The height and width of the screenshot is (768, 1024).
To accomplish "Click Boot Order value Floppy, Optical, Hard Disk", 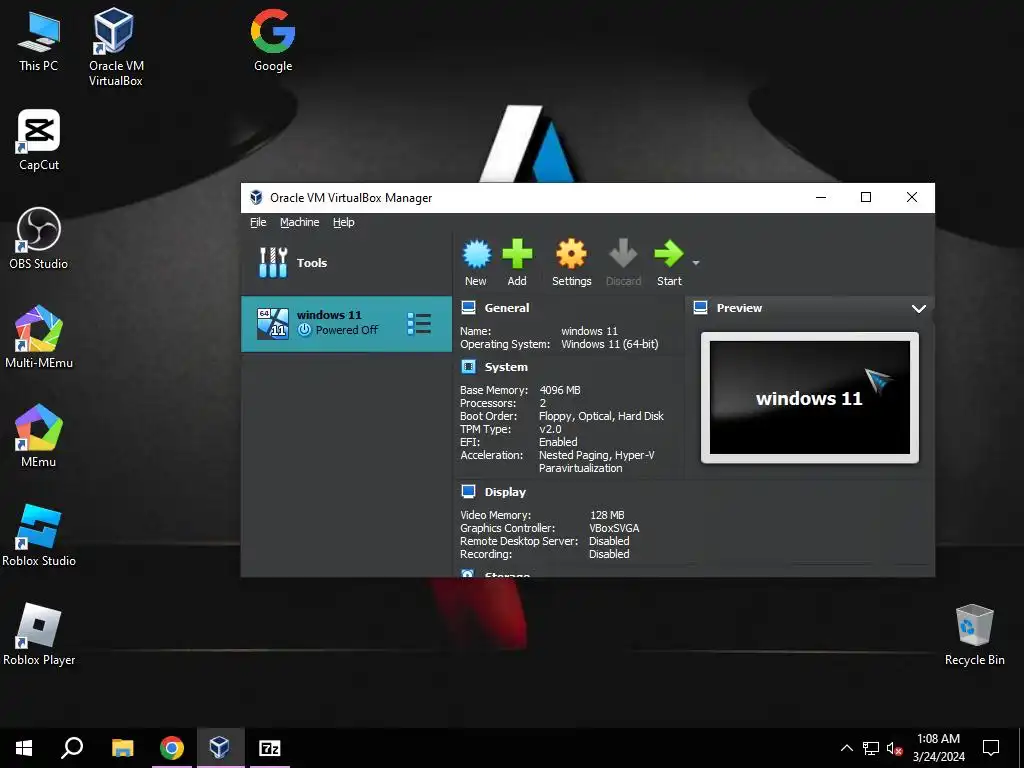I will click(x=601, y=416).
